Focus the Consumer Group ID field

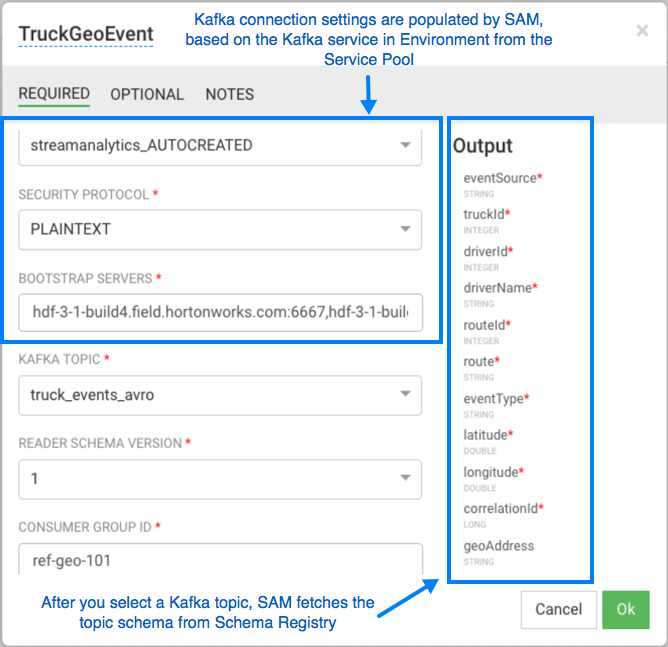[220, 559]
